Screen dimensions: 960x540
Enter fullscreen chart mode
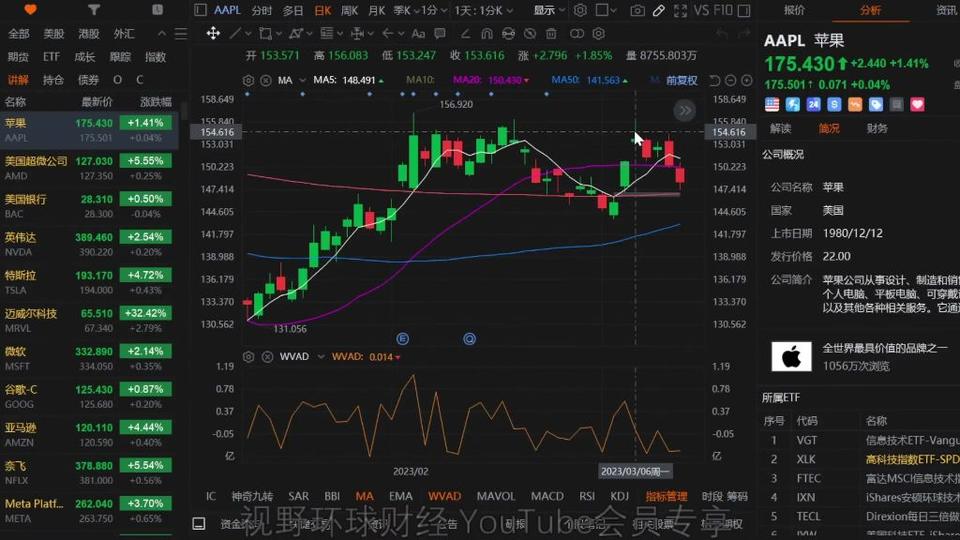pos(680,10)
